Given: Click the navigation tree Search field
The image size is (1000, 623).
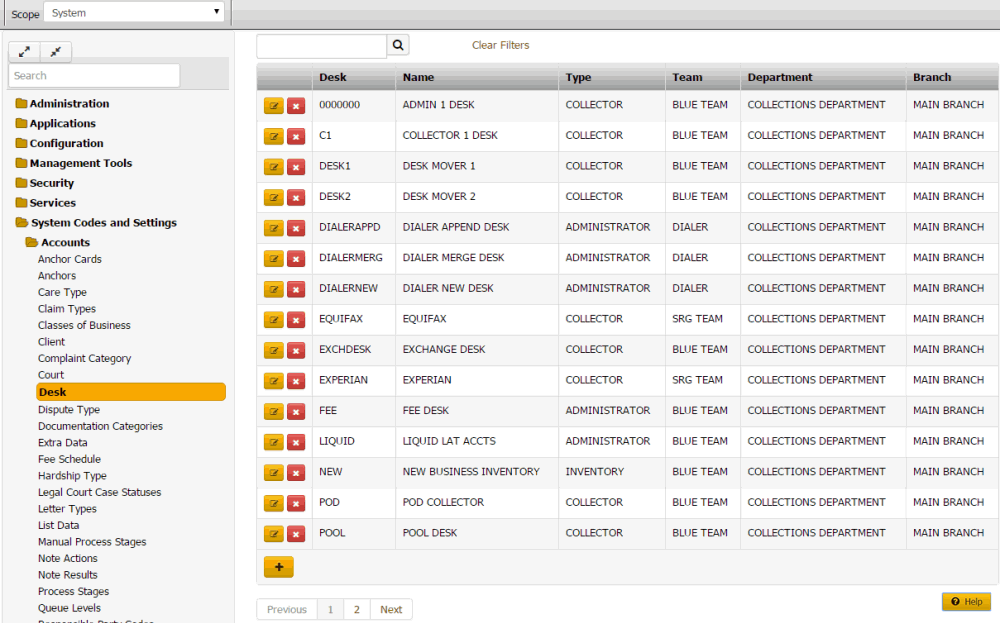Looking at the screenshot, I should tap(94, 76).
